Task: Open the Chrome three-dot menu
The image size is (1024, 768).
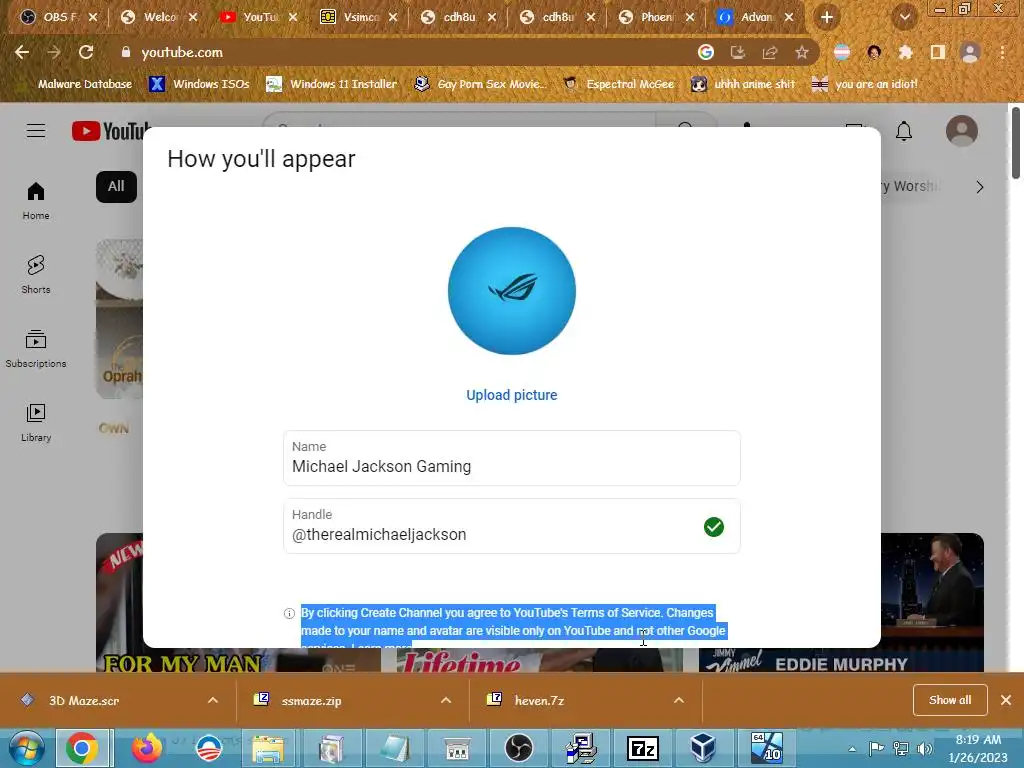Action: click(1002, 52)
